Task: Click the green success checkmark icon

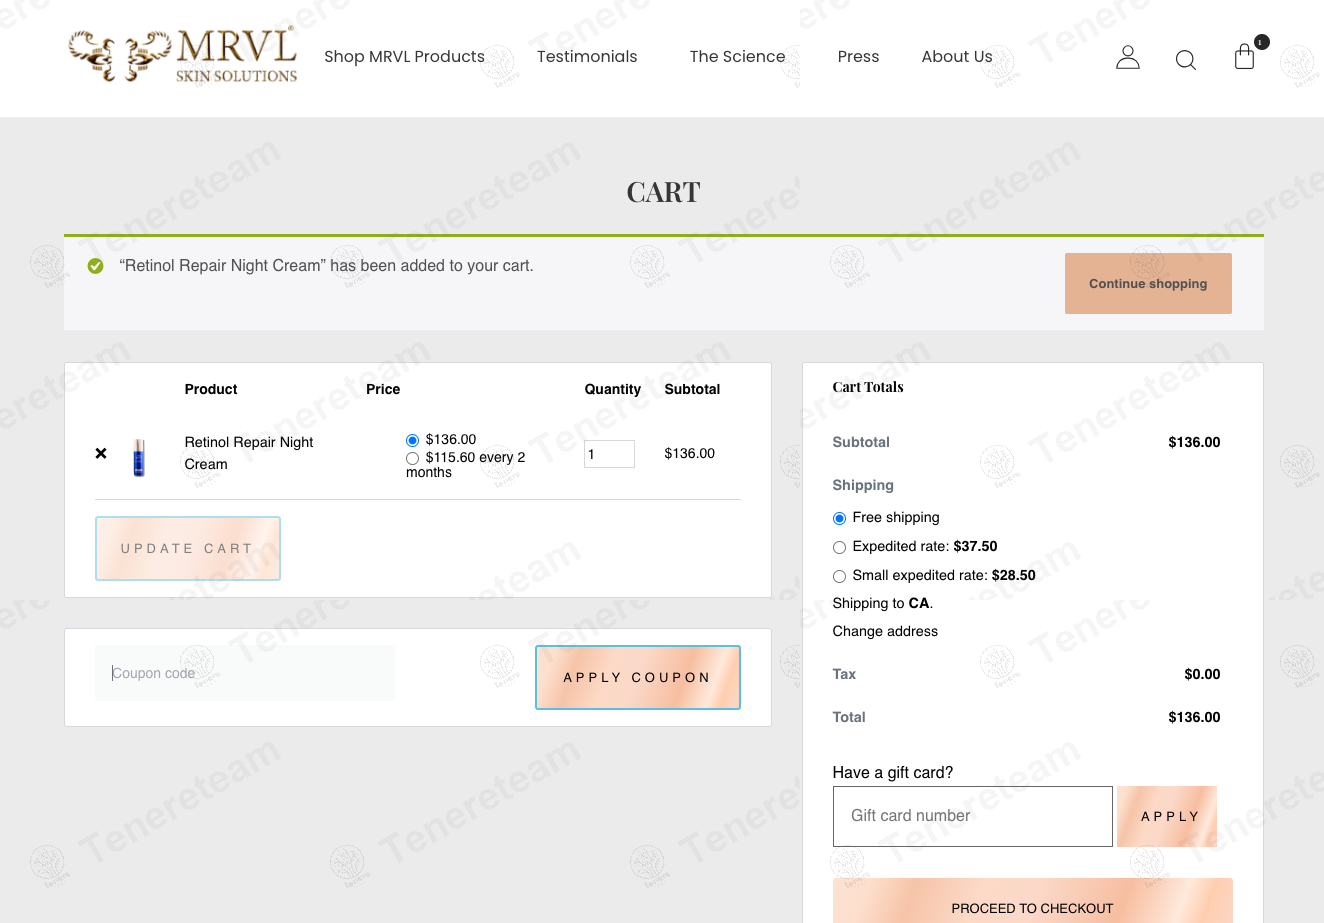Action: [x=96, y=266]
